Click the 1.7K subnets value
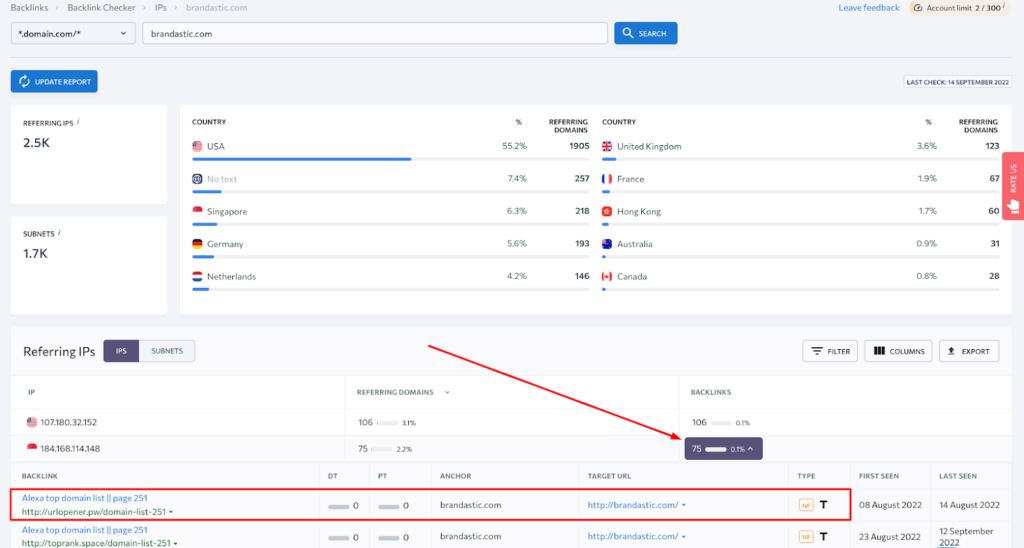Screen dimensions: 1024x548 [x=35, y=254]
